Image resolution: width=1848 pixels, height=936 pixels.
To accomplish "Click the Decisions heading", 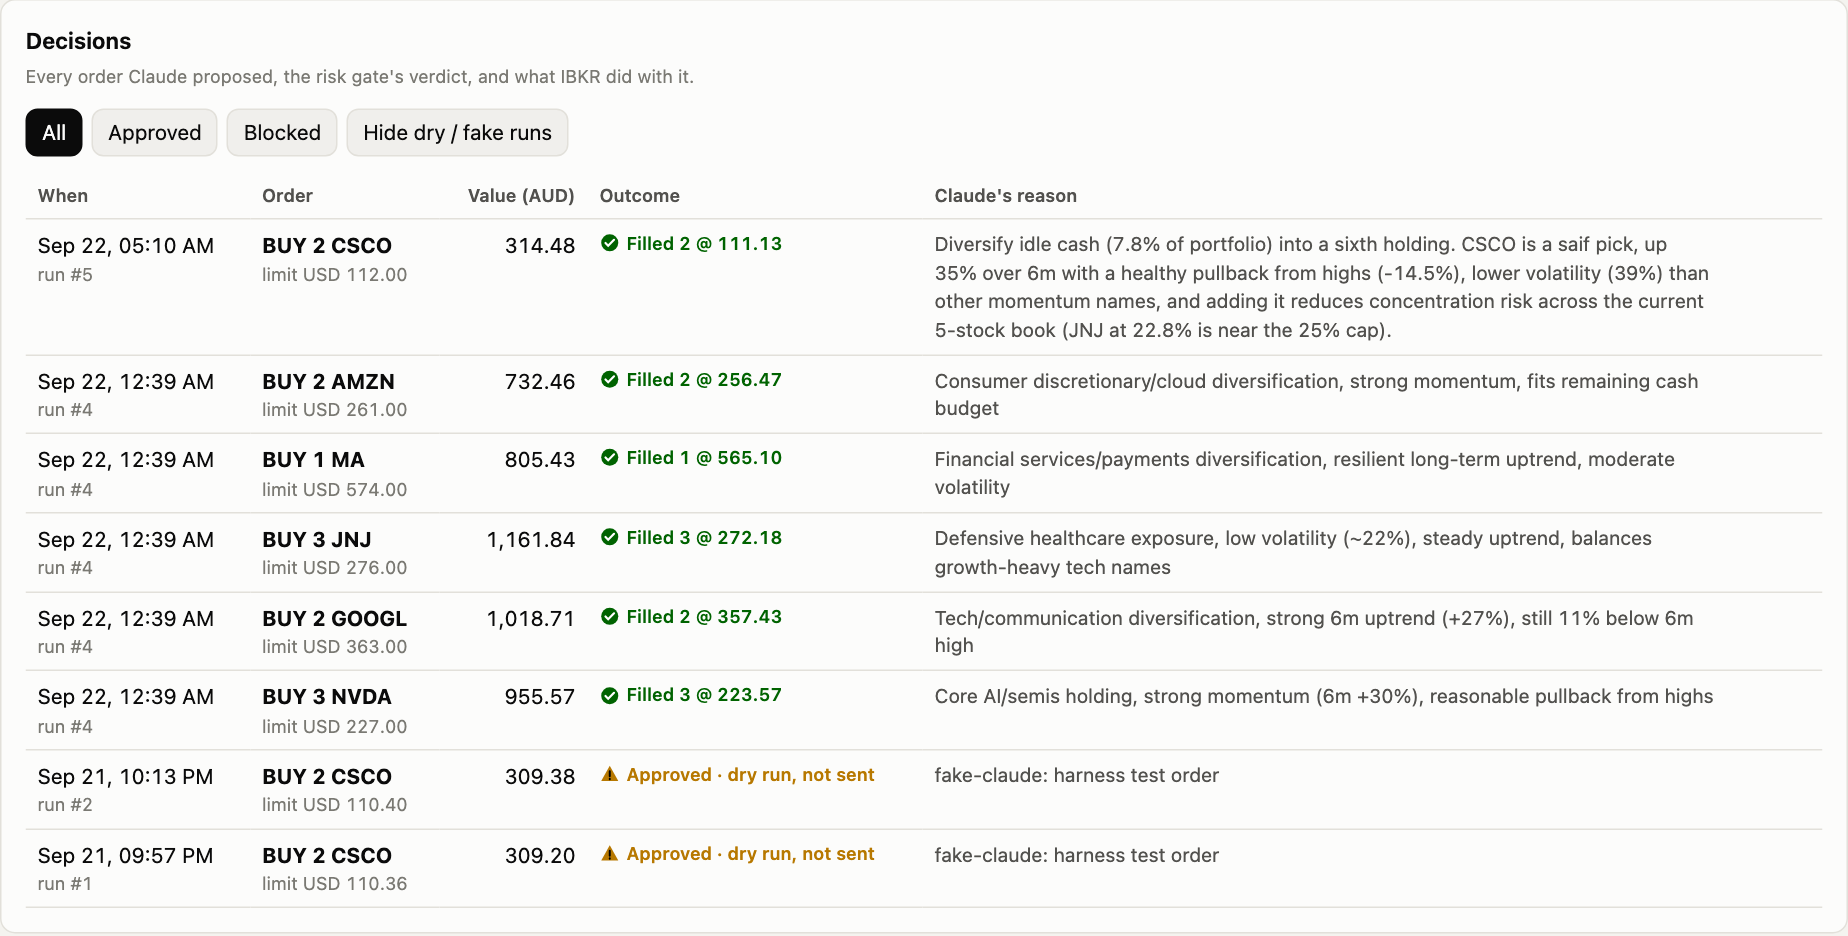I will click(78, 41).
